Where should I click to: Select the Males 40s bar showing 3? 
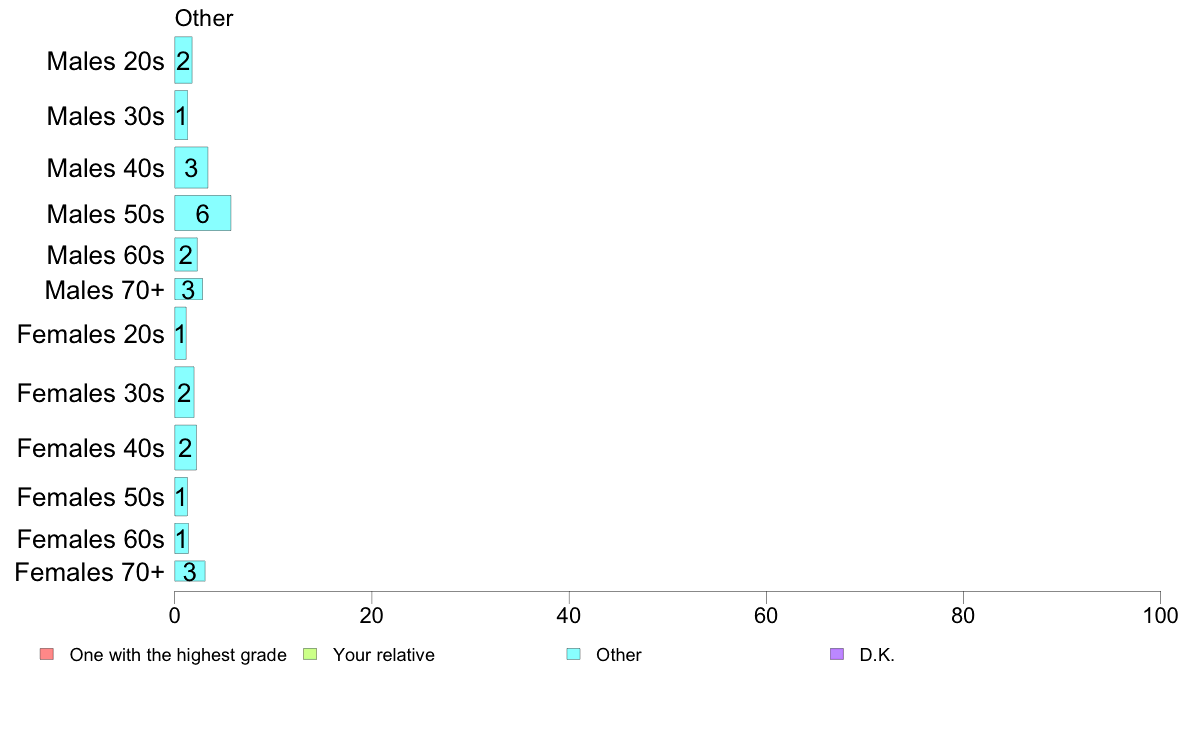click(191, 168)
